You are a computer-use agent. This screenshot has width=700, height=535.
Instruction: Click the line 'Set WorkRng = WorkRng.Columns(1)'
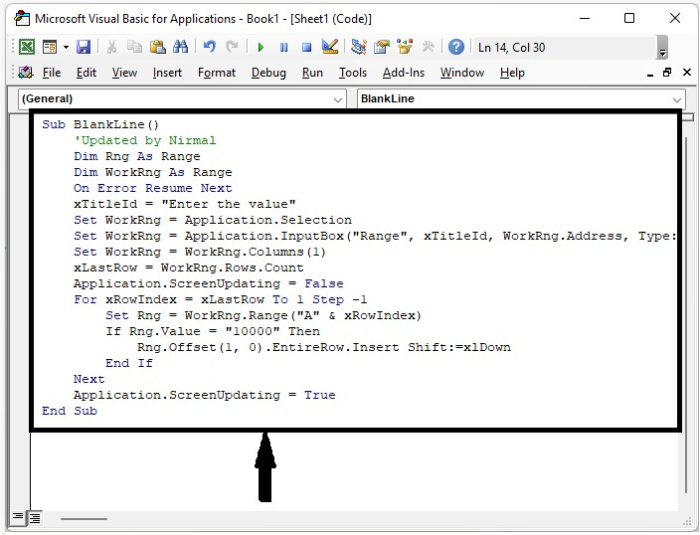point(200,252)
